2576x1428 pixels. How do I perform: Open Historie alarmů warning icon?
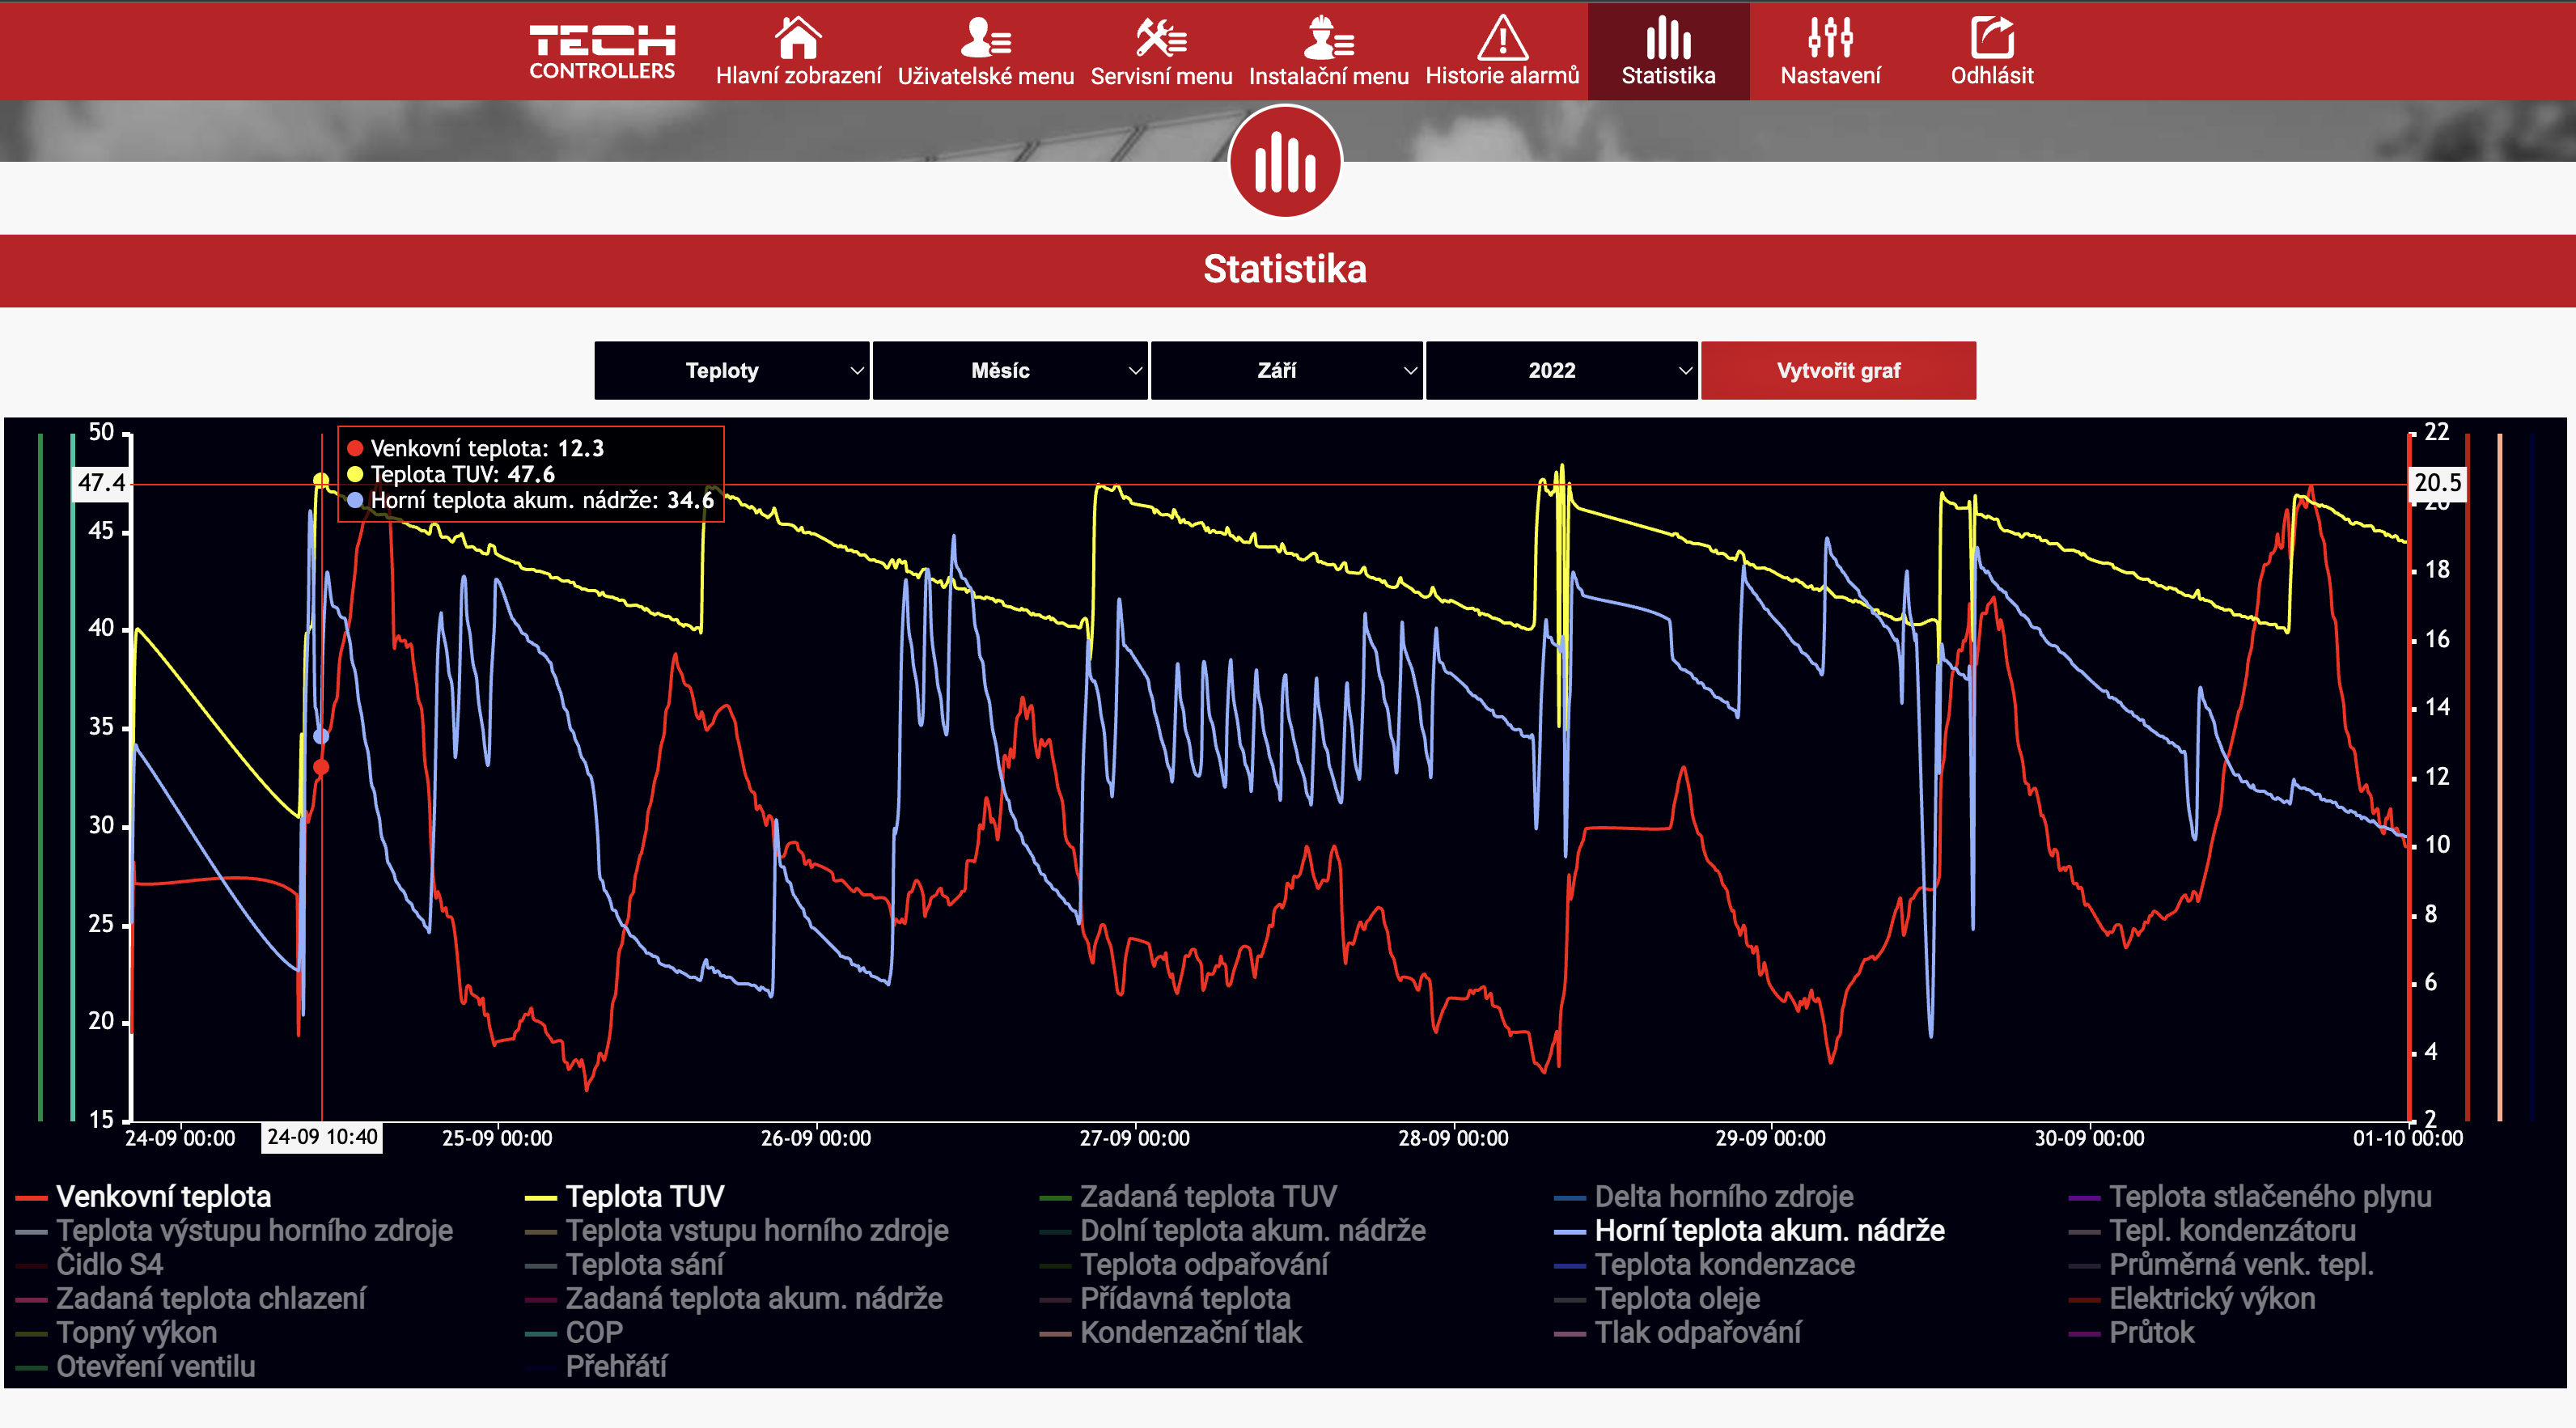[1502, 38]
